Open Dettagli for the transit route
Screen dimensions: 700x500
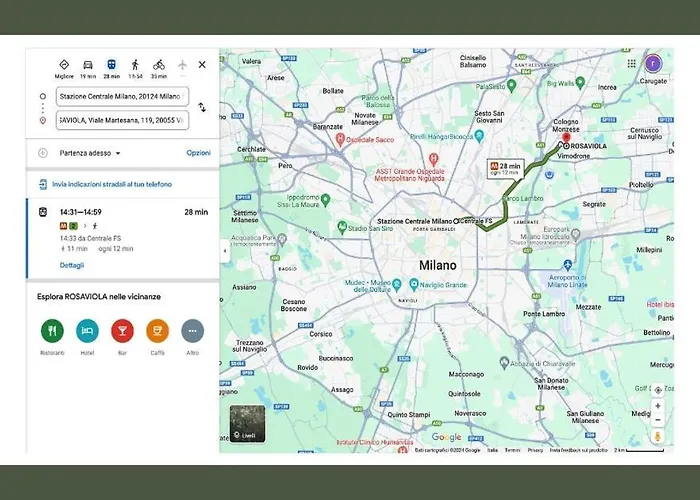point(72,265)
